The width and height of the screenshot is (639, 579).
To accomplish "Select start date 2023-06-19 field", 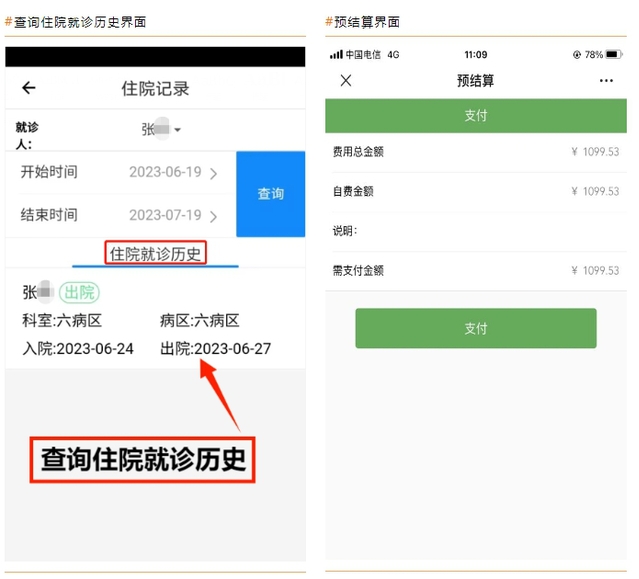I will pyautogui.click(x=165, y=172).
